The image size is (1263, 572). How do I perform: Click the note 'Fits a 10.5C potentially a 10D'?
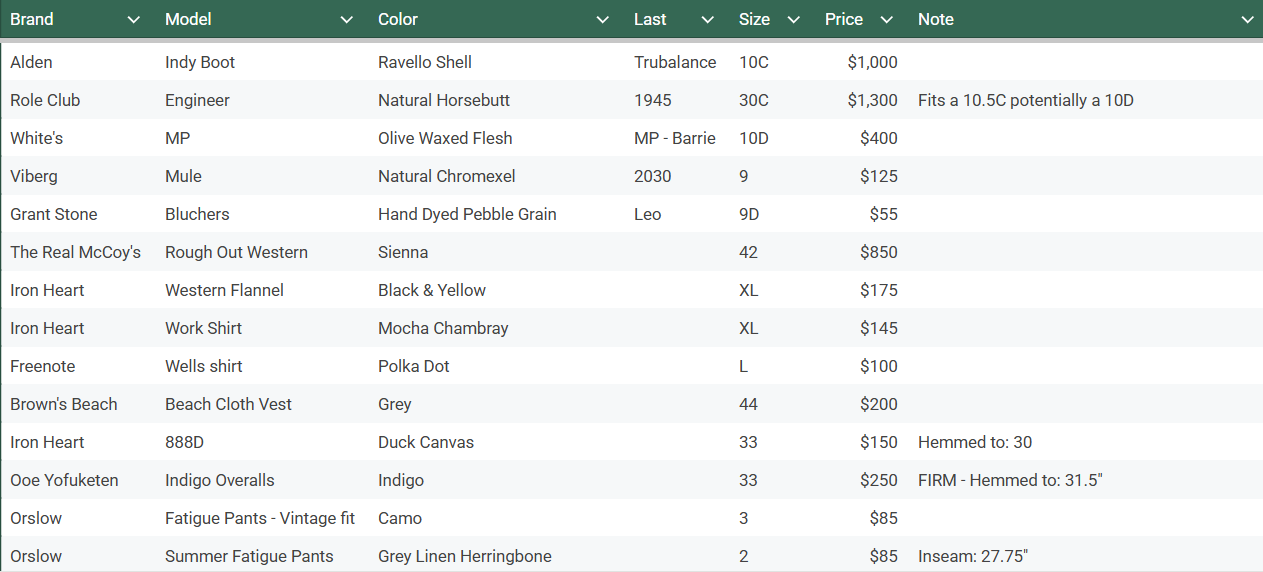point(1026,100)
